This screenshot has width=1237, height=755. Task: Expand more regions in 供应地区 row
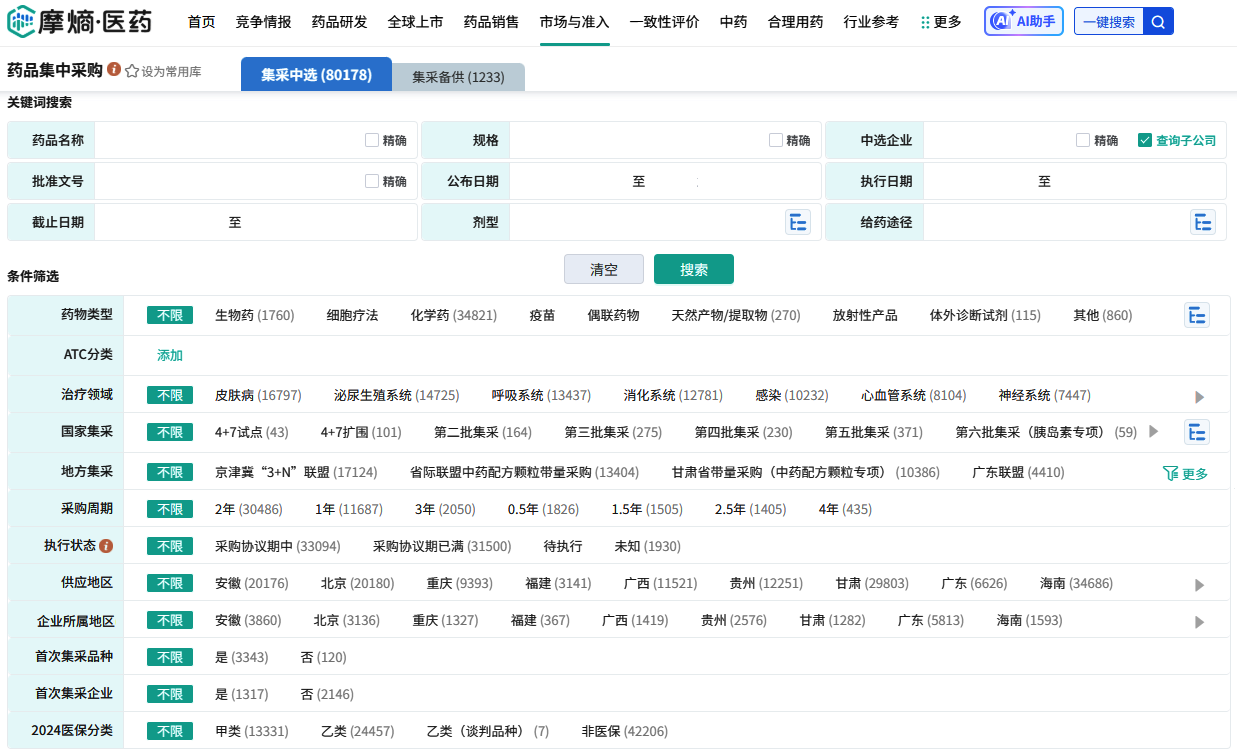point(1199,585)
